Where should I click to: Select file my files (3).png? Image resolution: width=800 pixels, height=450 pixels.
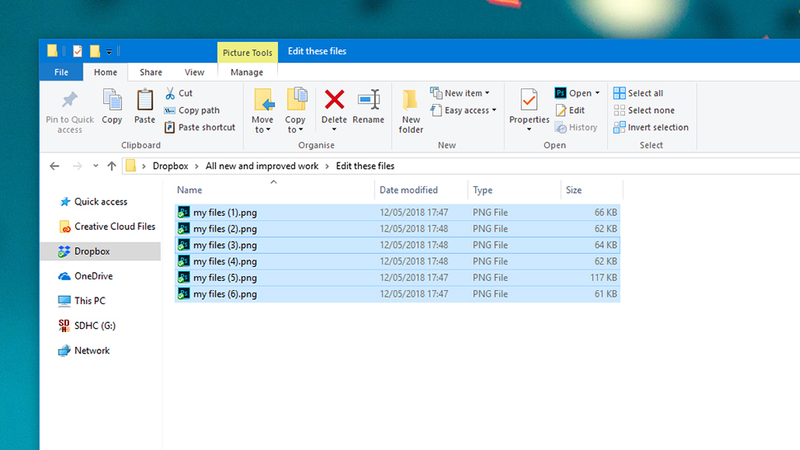pos(397,245)
